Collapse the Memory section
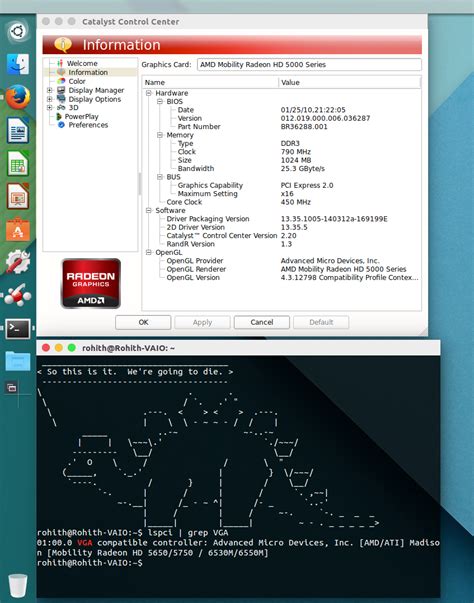474x603 pixels. (160, 135)
